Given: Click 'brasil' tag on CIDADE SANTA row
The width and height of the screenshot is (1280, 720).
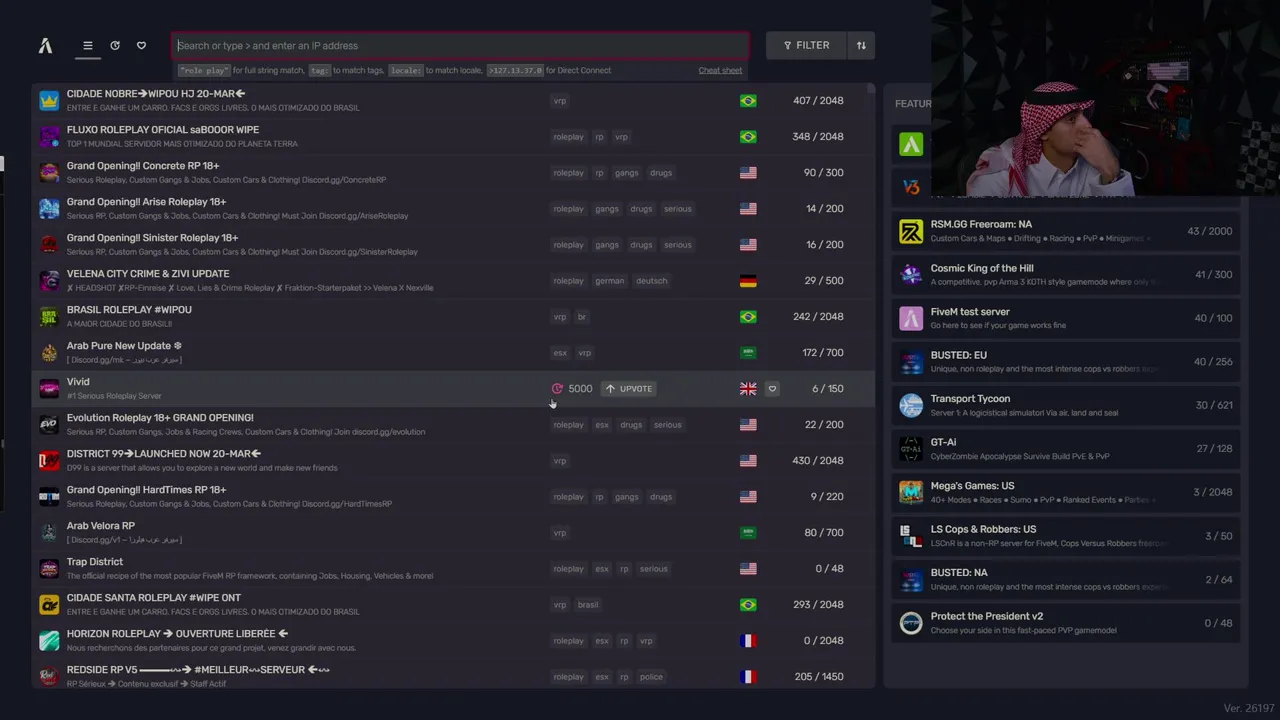Looking at the screenshot, I should (x=588, y=605).
